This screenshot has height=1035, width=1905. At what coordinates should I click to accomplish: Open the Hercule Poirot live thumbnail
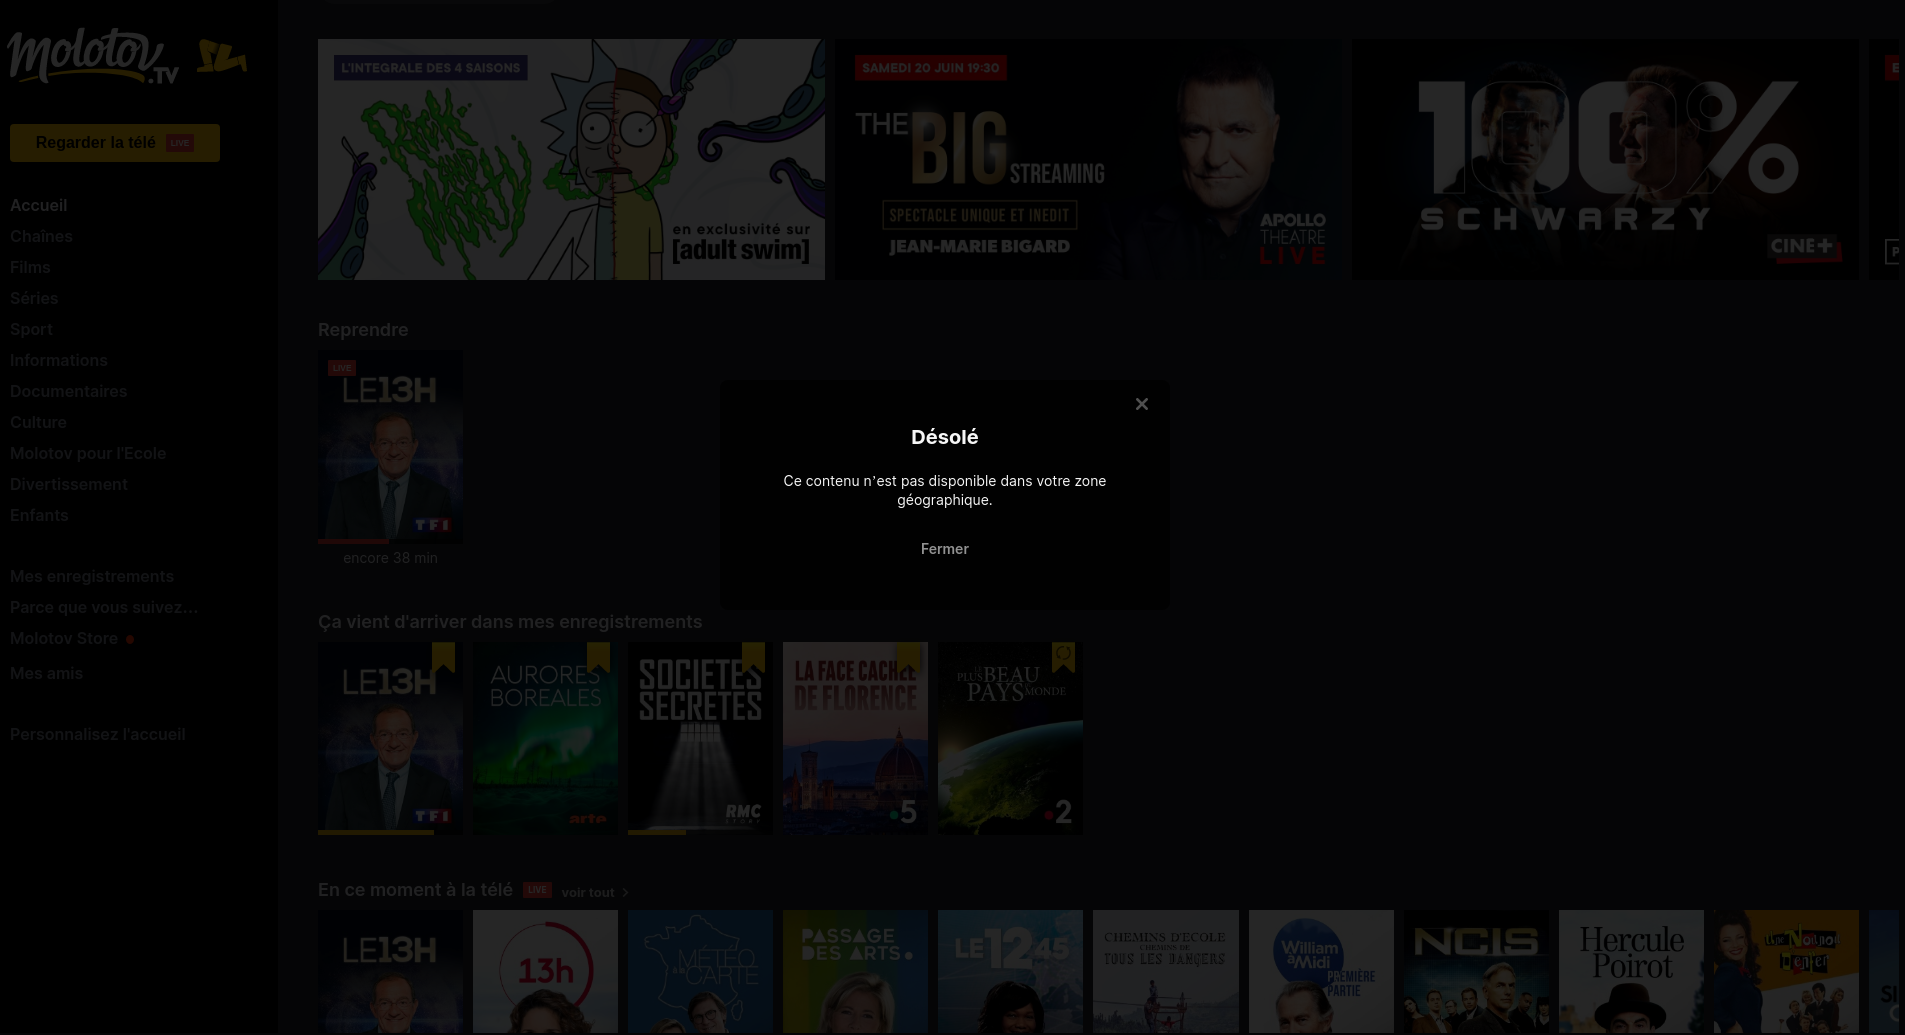1631,971
